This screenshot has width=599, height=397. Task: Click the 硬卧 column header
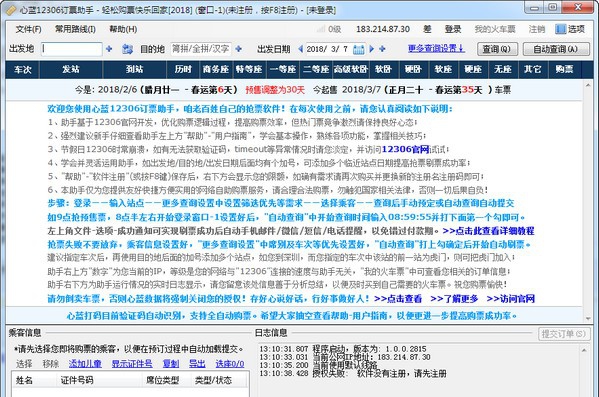pyautogui.click(x=413, y=69)
